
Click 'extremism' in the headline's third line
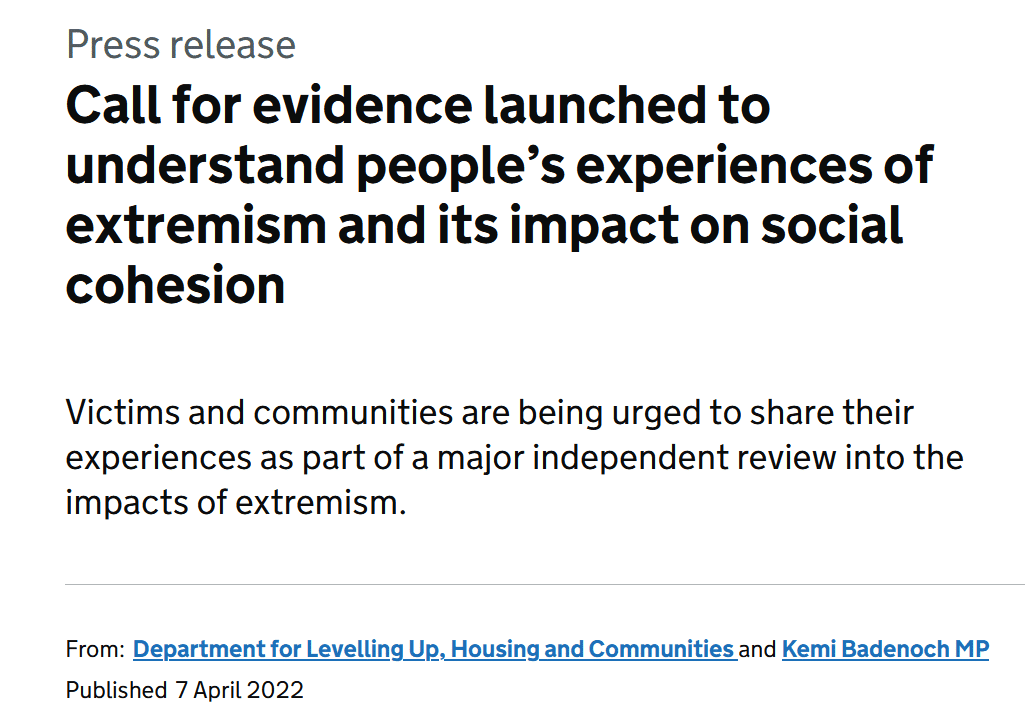[x=194, y=226]
